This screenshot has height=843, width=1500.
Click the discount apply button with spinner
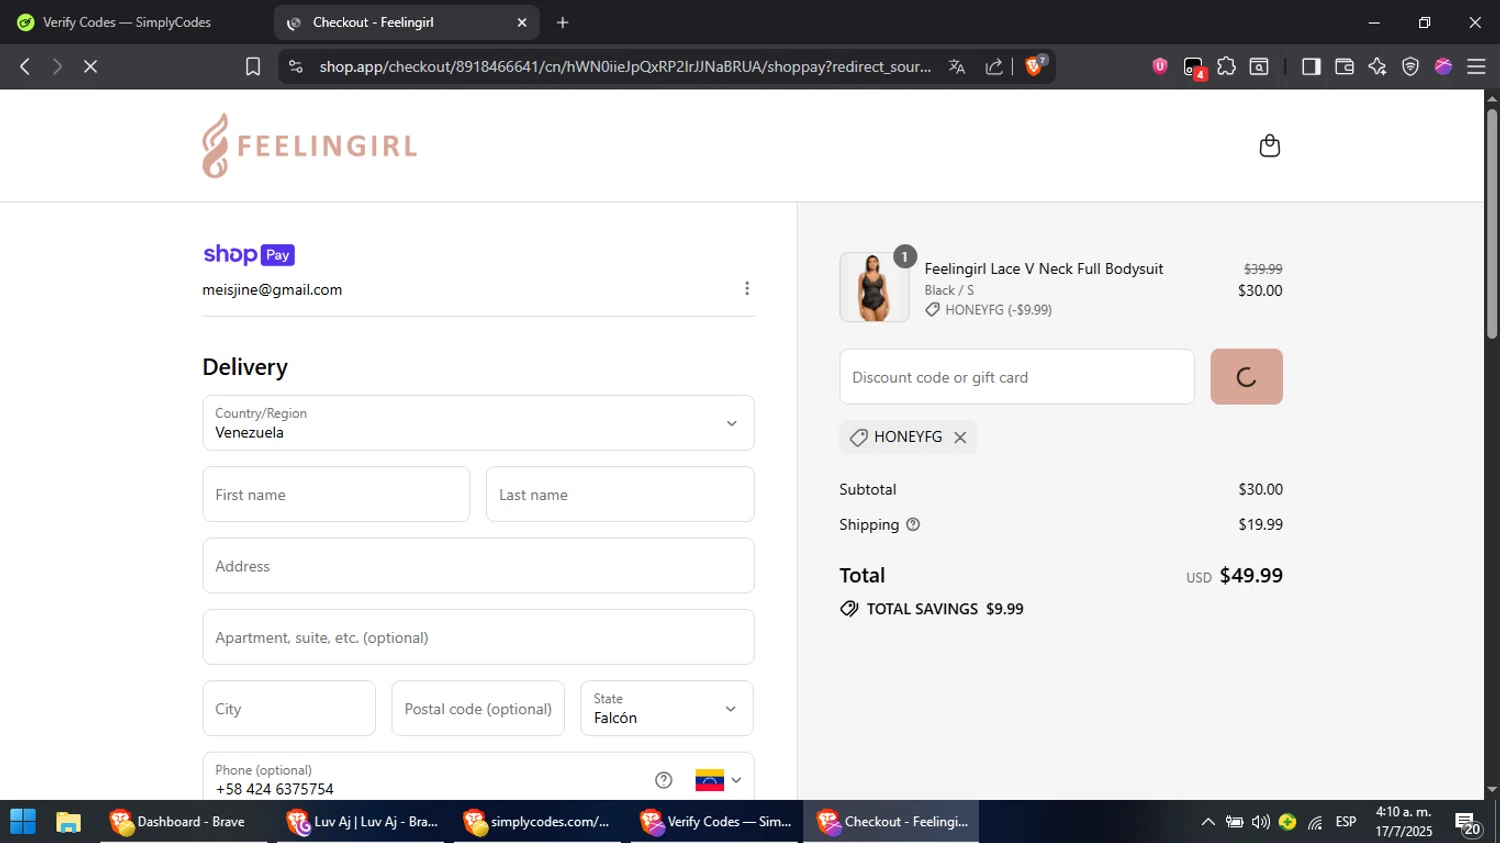point(1246,377)
